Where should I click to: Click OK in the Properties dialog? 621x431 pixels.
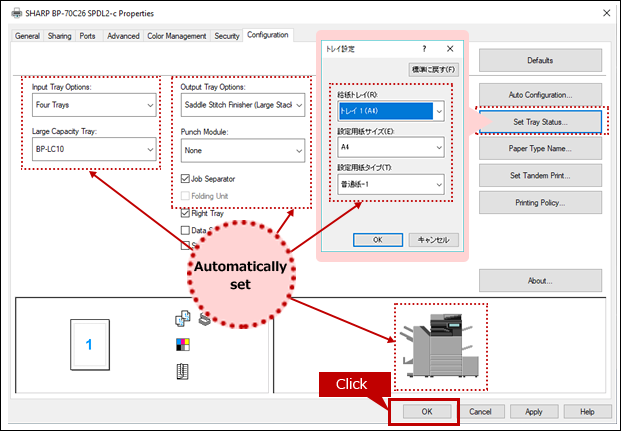(425, 411)
